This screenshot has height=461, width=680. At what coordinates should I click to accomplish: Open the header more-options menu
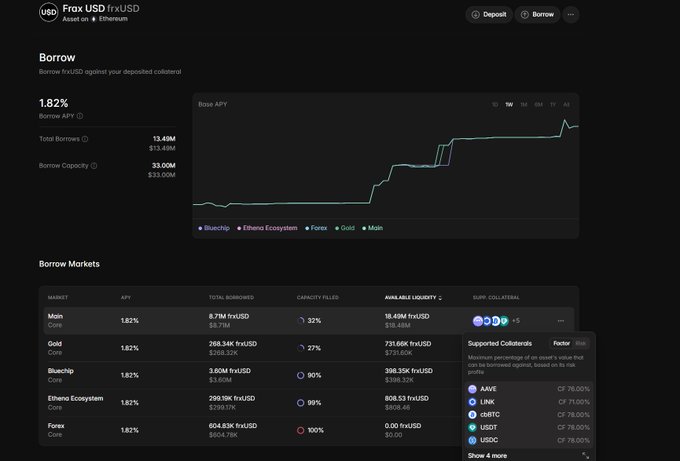click(571, 15)
